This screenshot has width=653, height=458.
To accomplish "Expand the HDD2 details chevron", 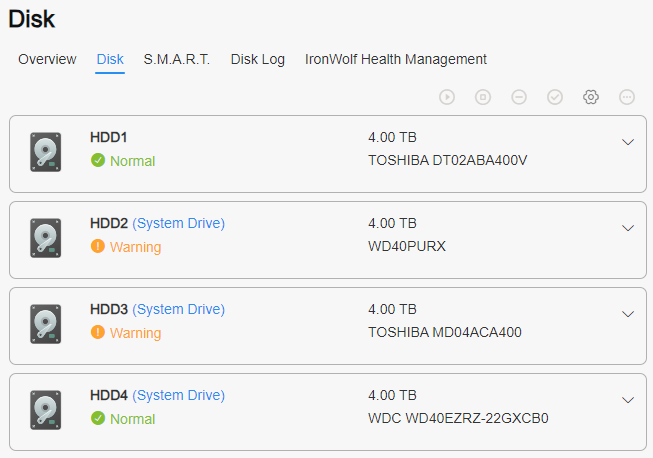I will pyautogui.click(x=628, y=228).
